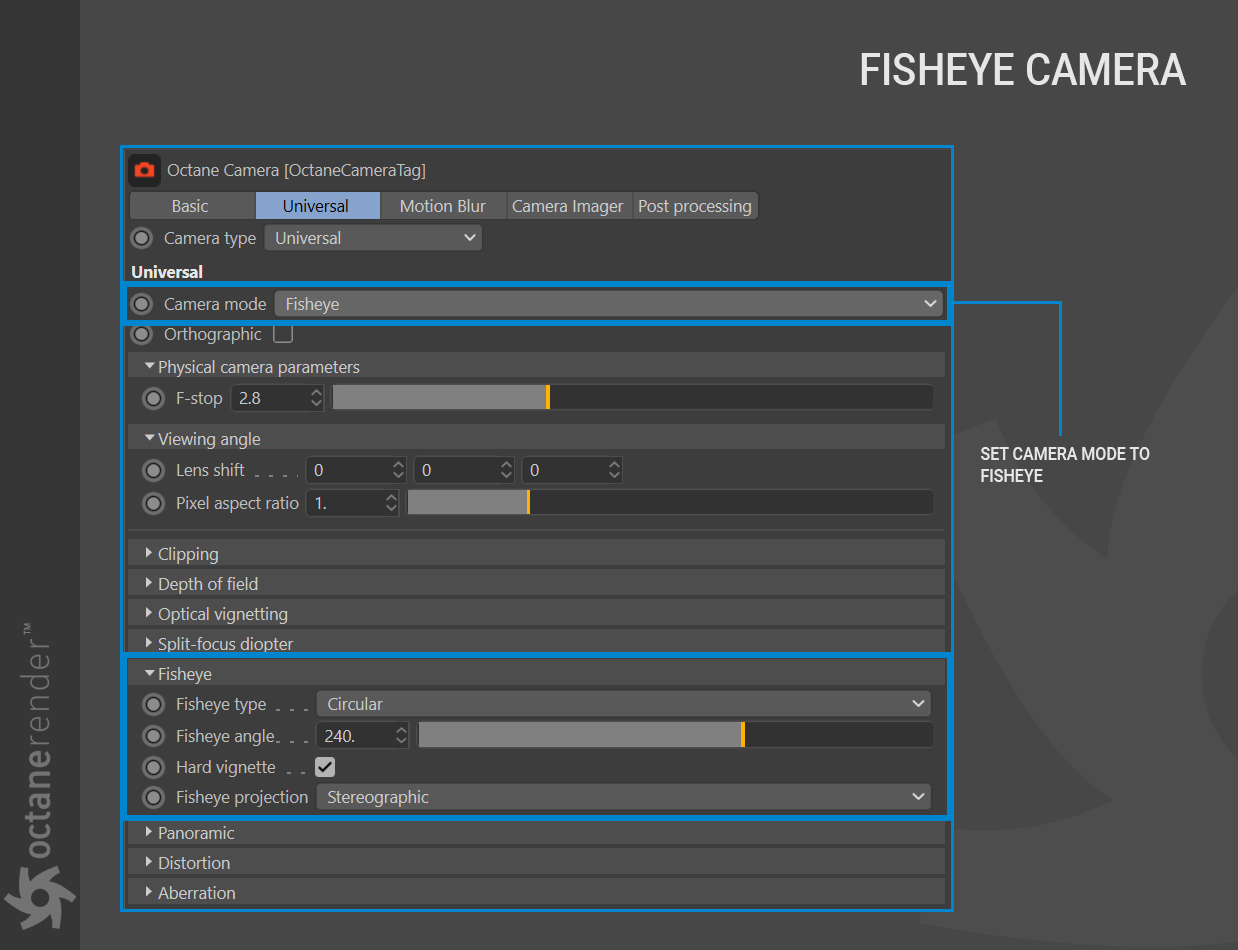The width and height of the screenshot is (1238, 950).
Task: Click the keyframe dot beside Pixel aspect ratio
Action: click(153, 503)
